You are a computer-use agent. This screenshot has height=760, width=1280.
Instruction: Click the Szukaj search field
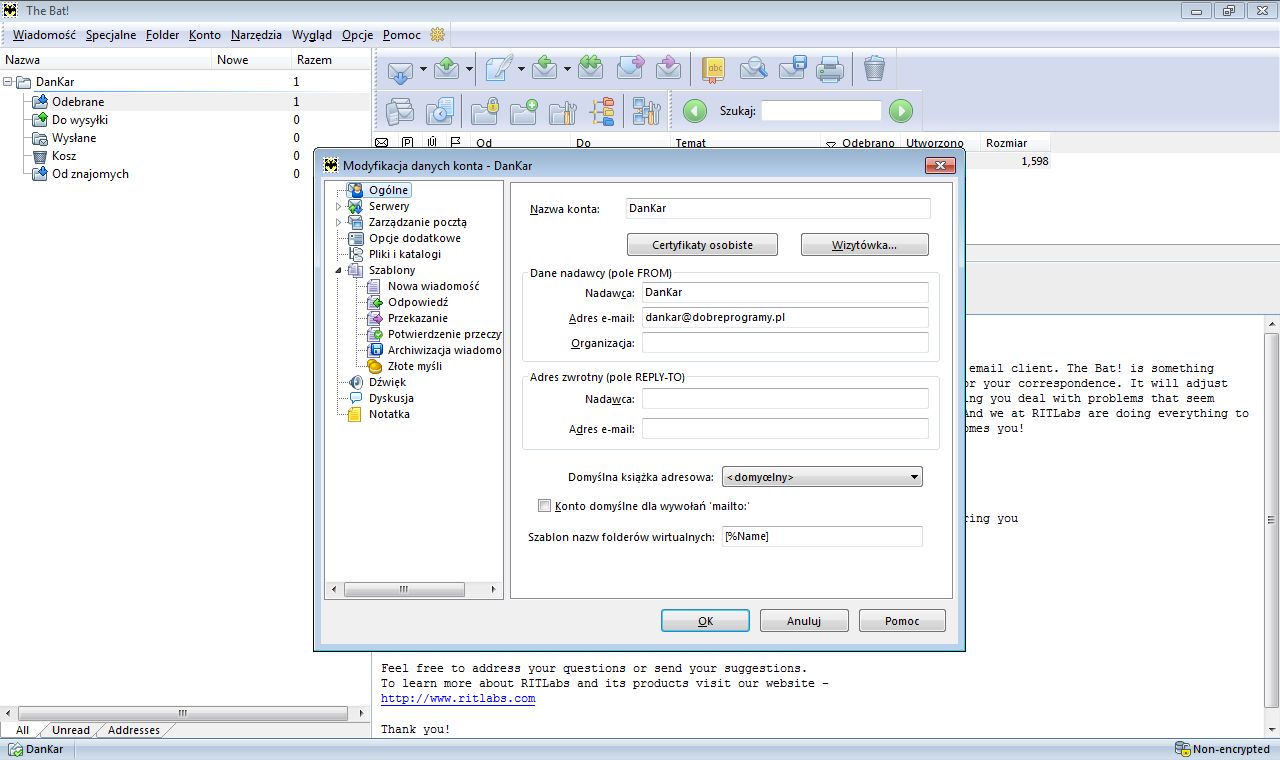(822, 111)
